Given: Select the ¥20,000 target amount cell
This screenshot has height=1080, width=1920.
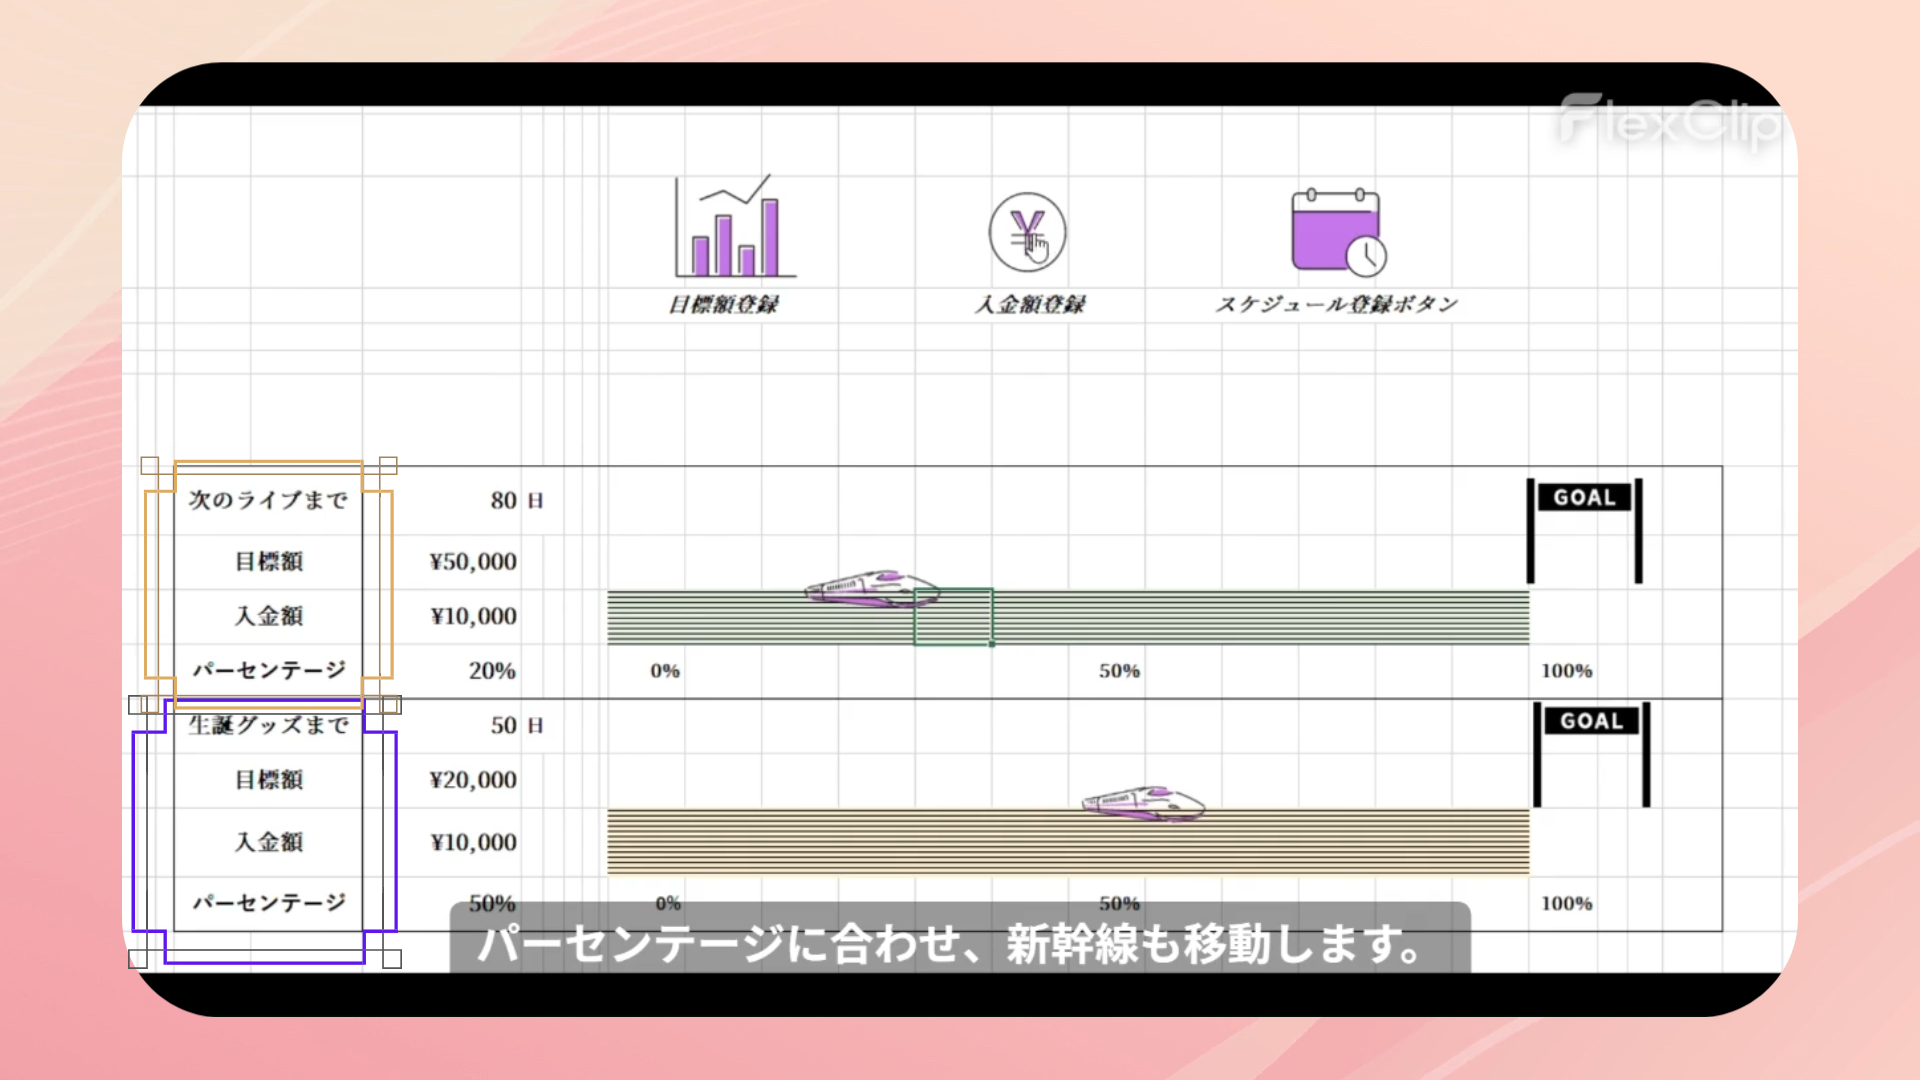Looking at the screenshot, I should point(473,780).
